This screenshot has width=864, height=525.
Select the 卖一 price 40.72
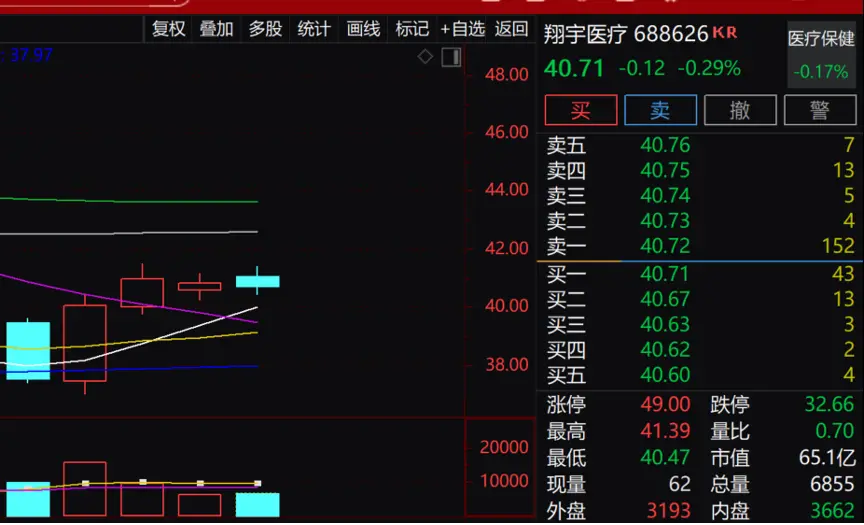click(x=665, y=246)
